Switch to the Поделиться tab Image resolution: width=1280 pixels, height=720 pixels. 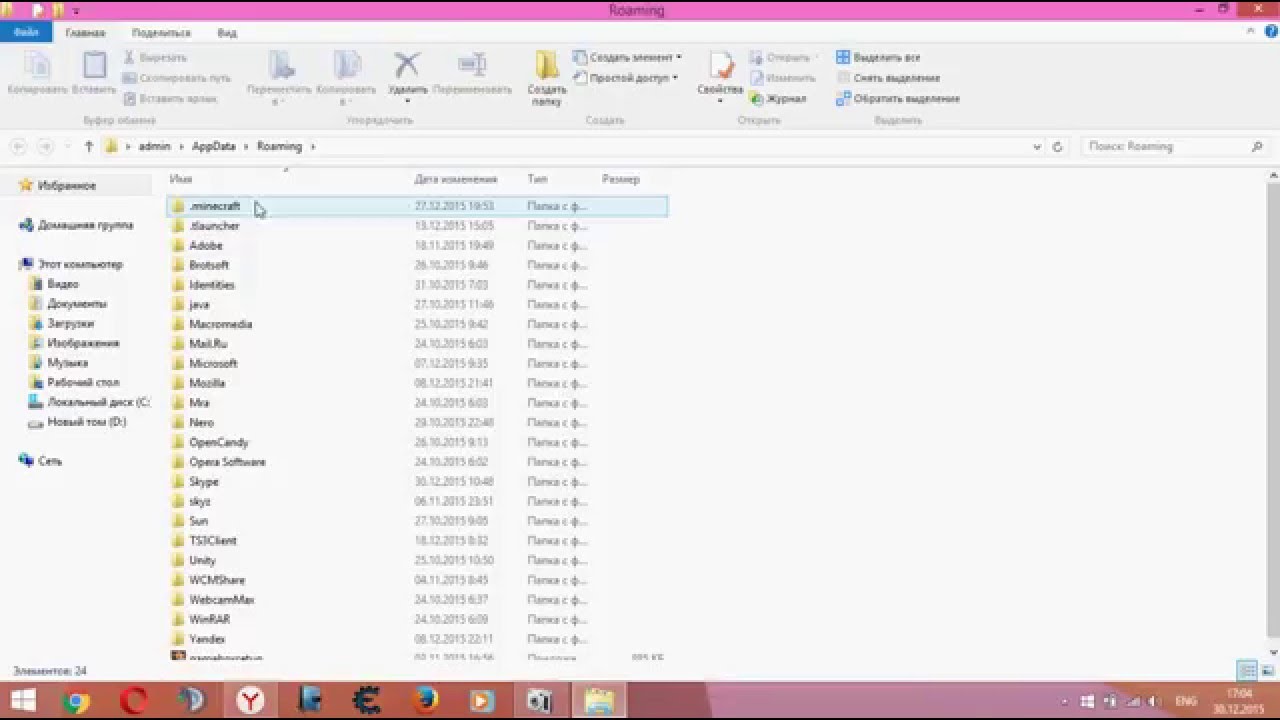tap(160, 33)
